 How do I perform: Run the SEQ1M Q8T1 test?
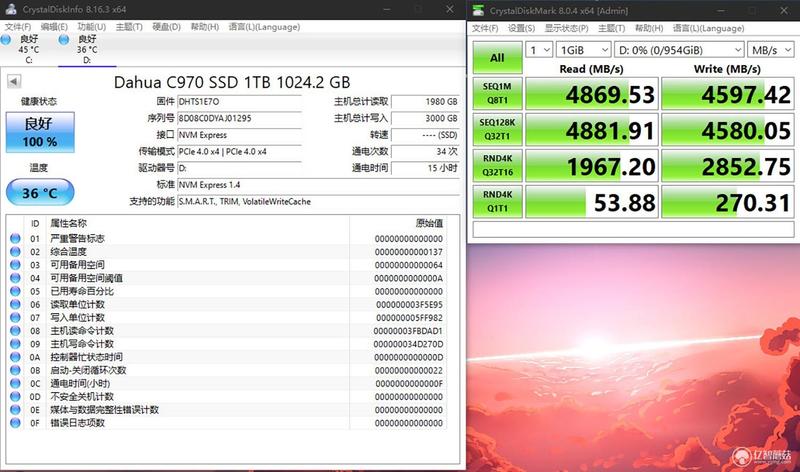point(497,93)
